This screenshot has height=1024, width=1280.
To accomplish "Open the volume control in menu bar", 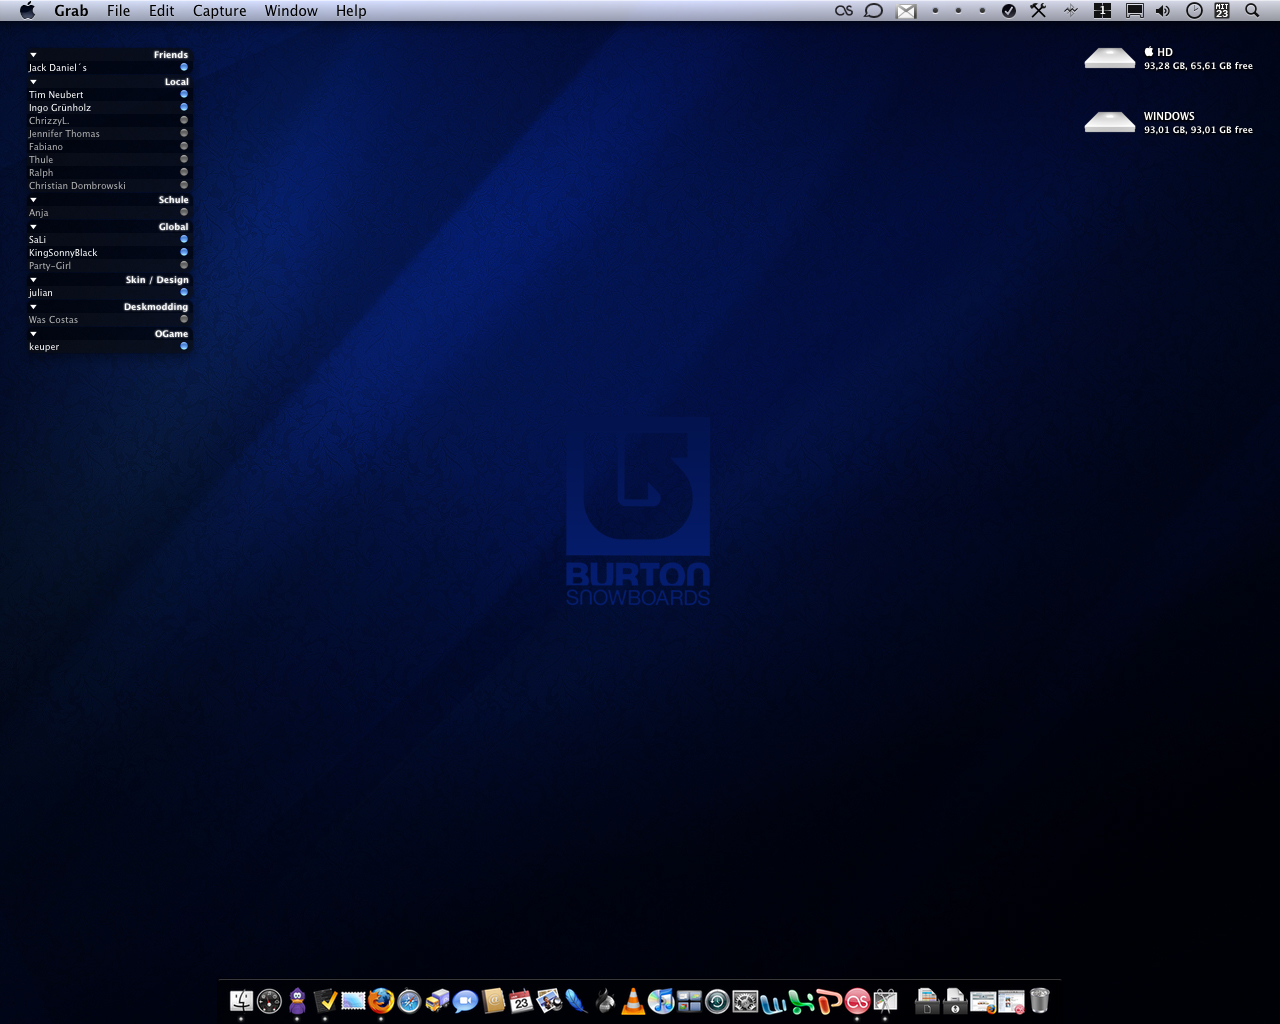I will point(1163,11).
